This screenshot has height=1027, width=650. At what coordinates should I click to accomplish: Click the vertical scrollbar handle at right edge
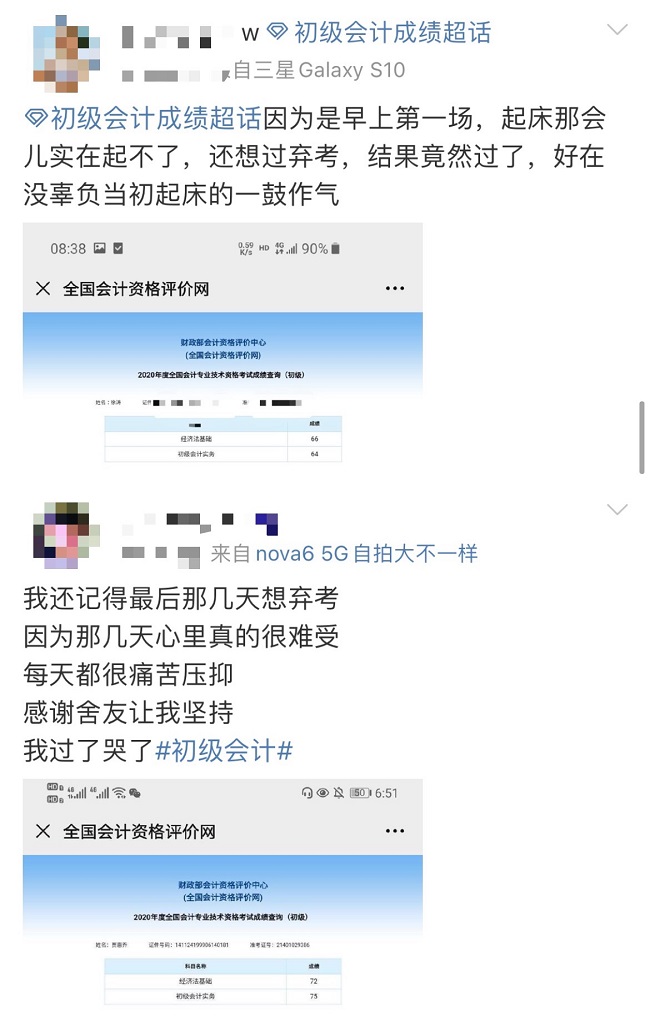(641, 438)
